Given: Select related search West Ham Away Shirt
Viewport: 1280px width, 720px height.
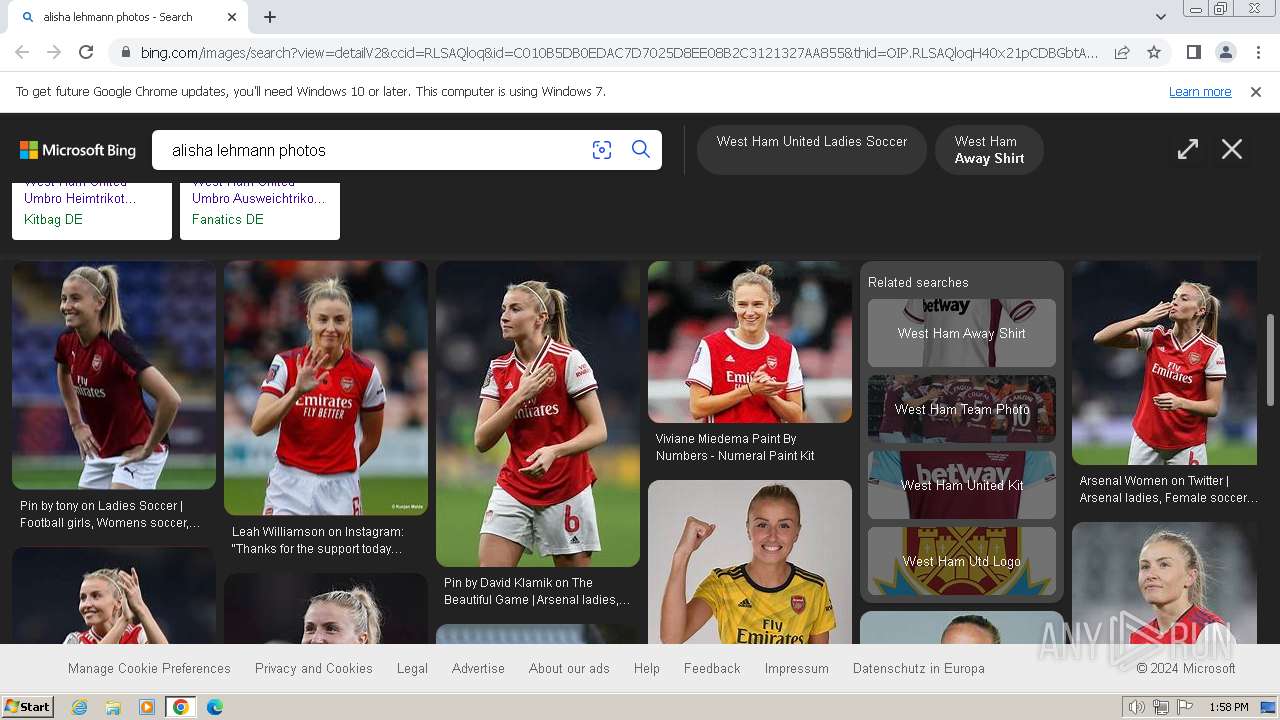Looking at the screenshot, I should (x=962, y=333).
